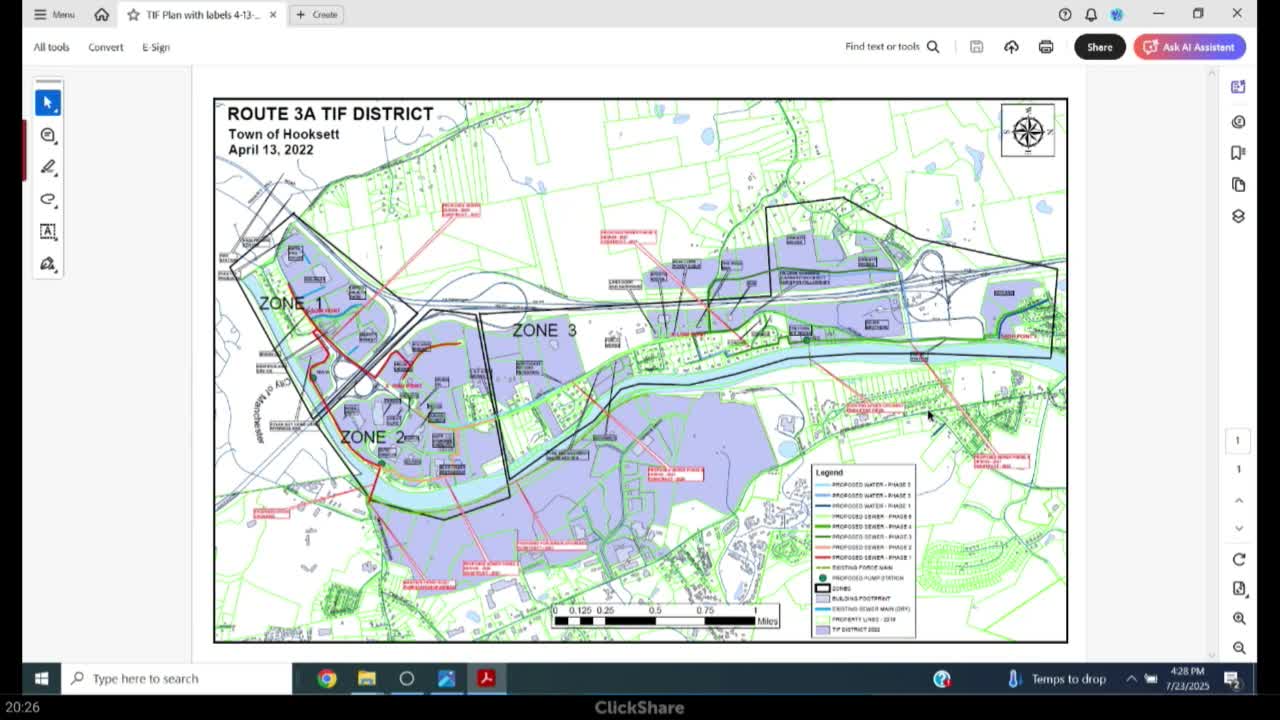This screenshot has width=1280, height=720.
Task: Click the Share button
Action: (x=1099, y=47)
